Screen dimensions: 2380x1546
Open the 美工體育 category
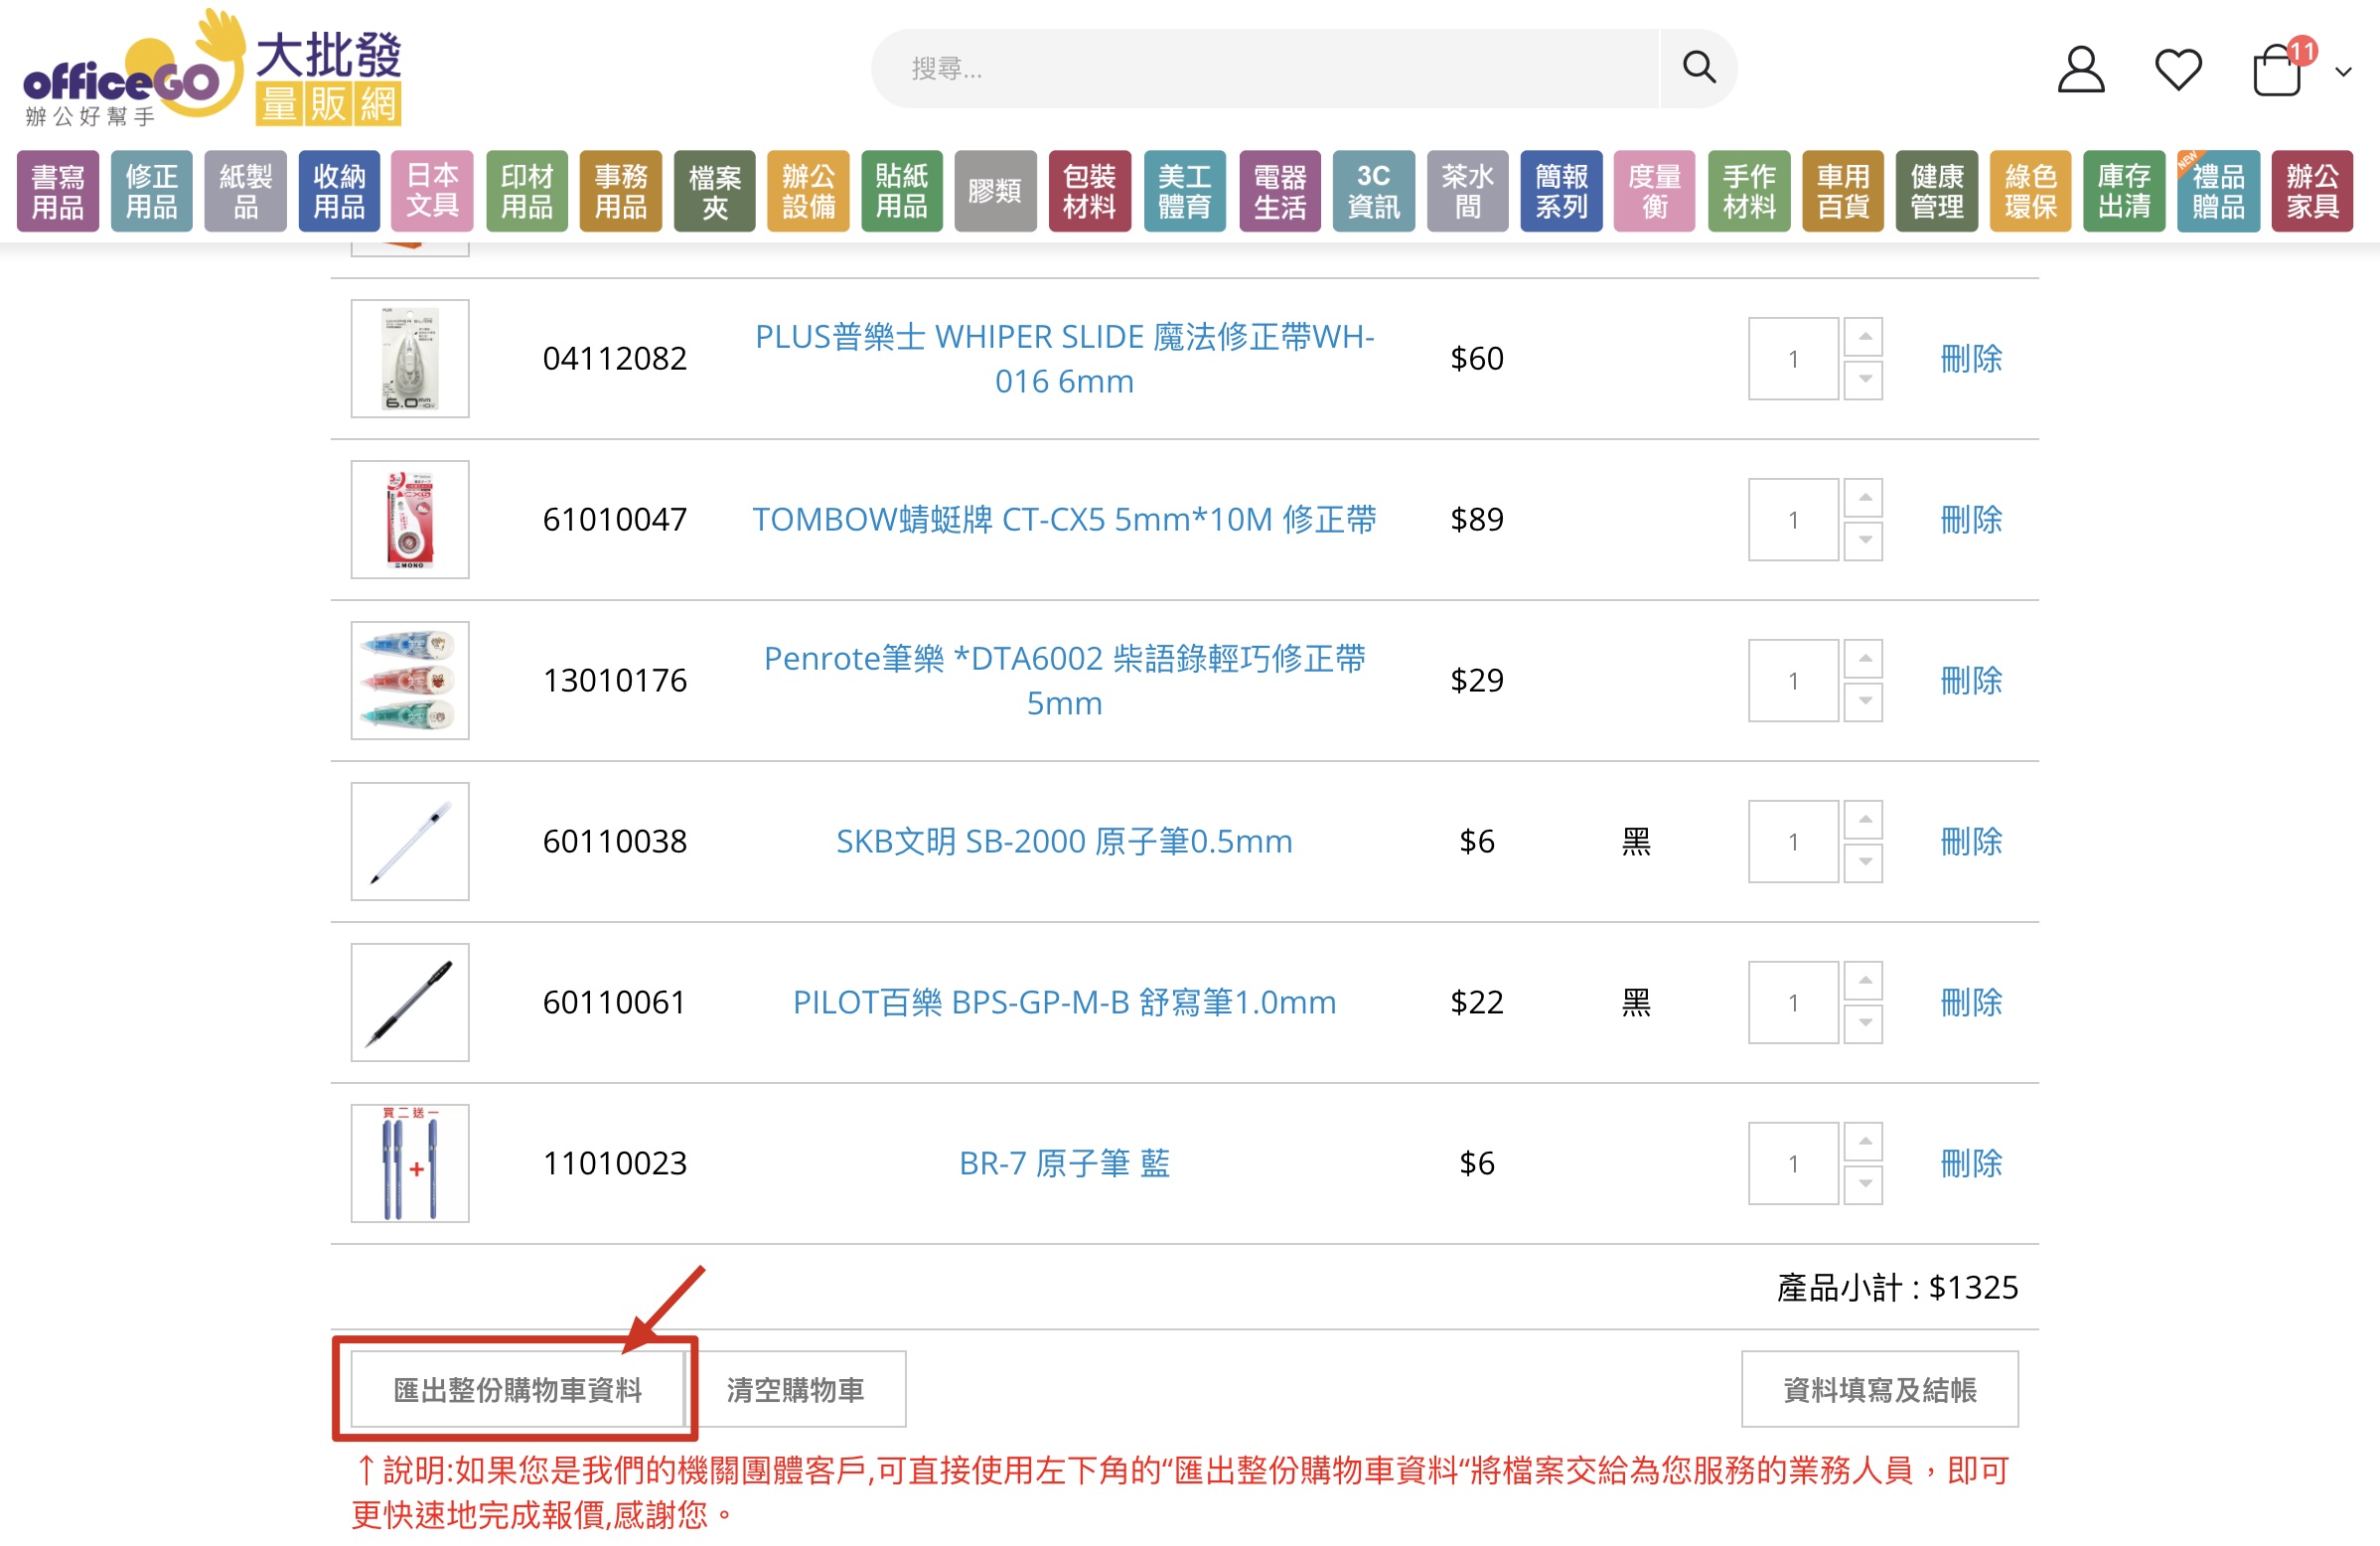[x=1185, y=191]
